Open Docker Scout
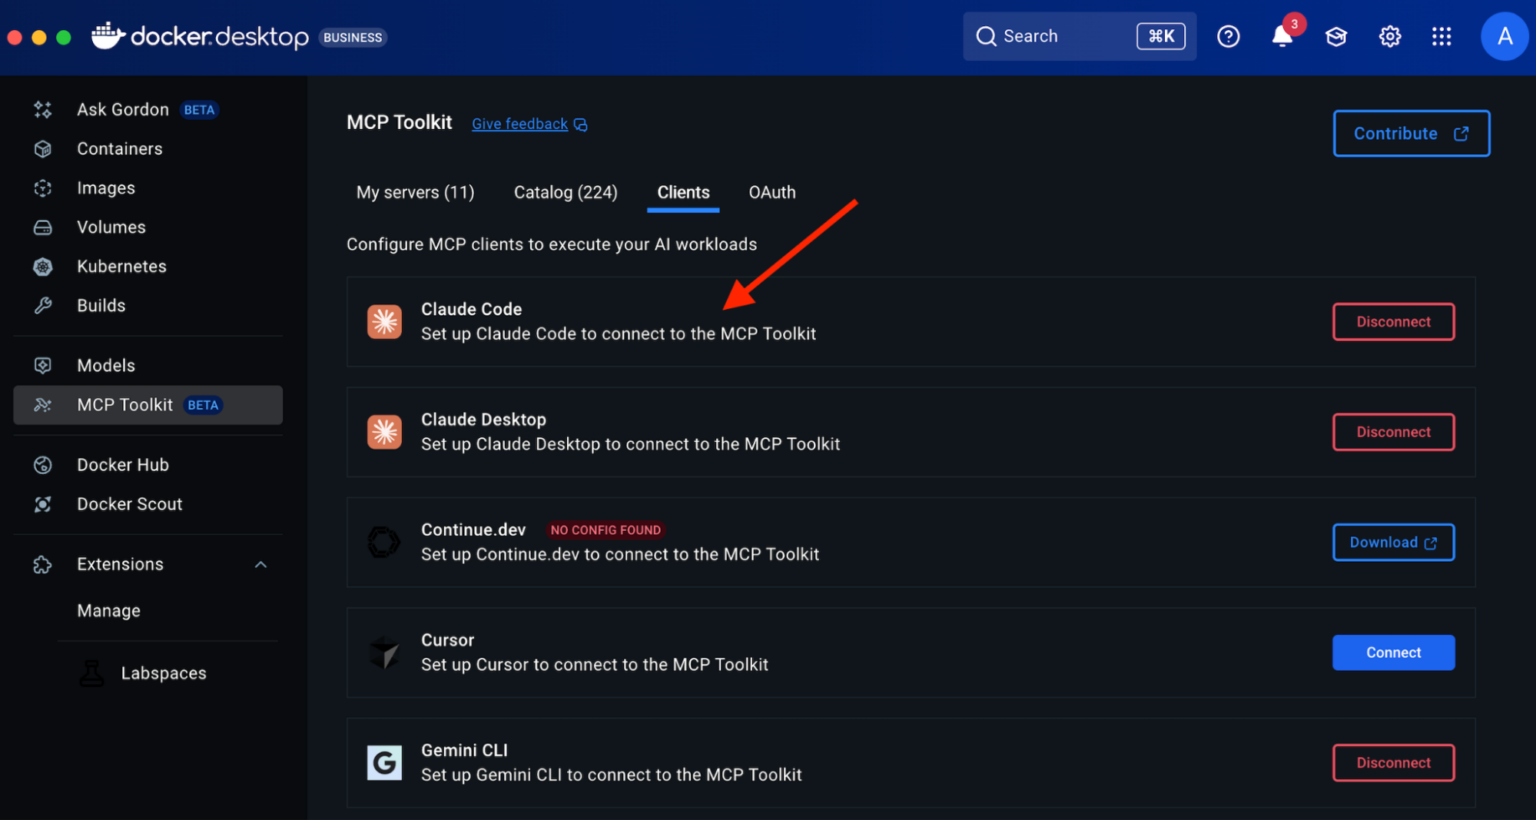This screenshot has width=1536, height=820. (x=131, y=504)
